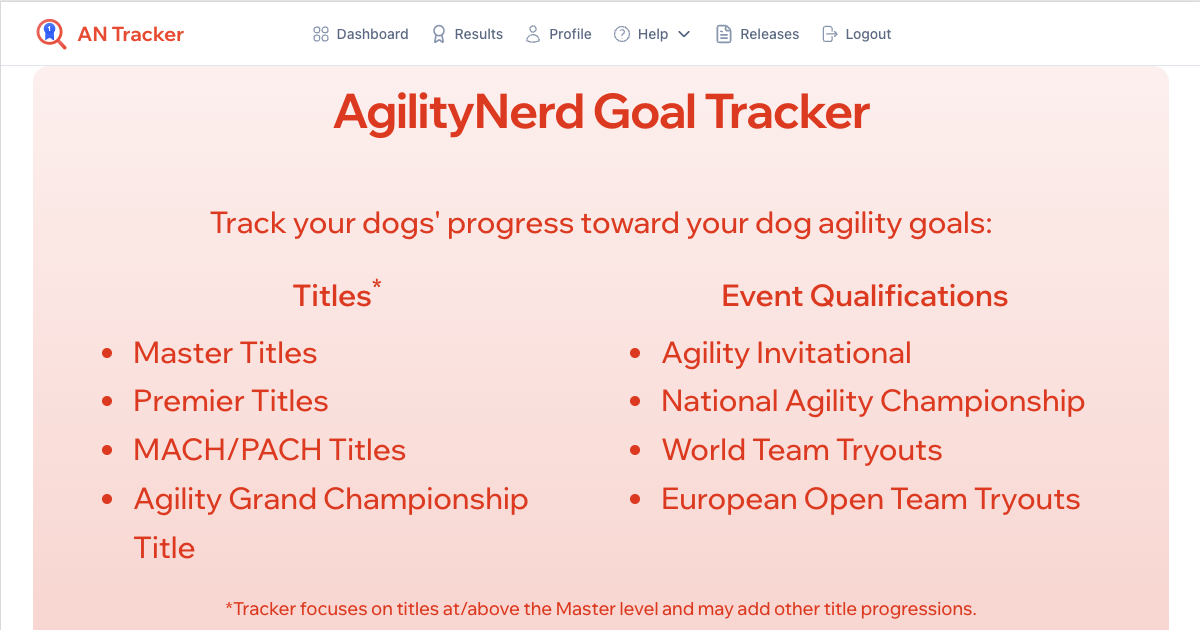Image resolution: width=1200 pixels, height=630 pixels.
Task: Open the Help dropdown chevron
Action: (x=686, y=33)
